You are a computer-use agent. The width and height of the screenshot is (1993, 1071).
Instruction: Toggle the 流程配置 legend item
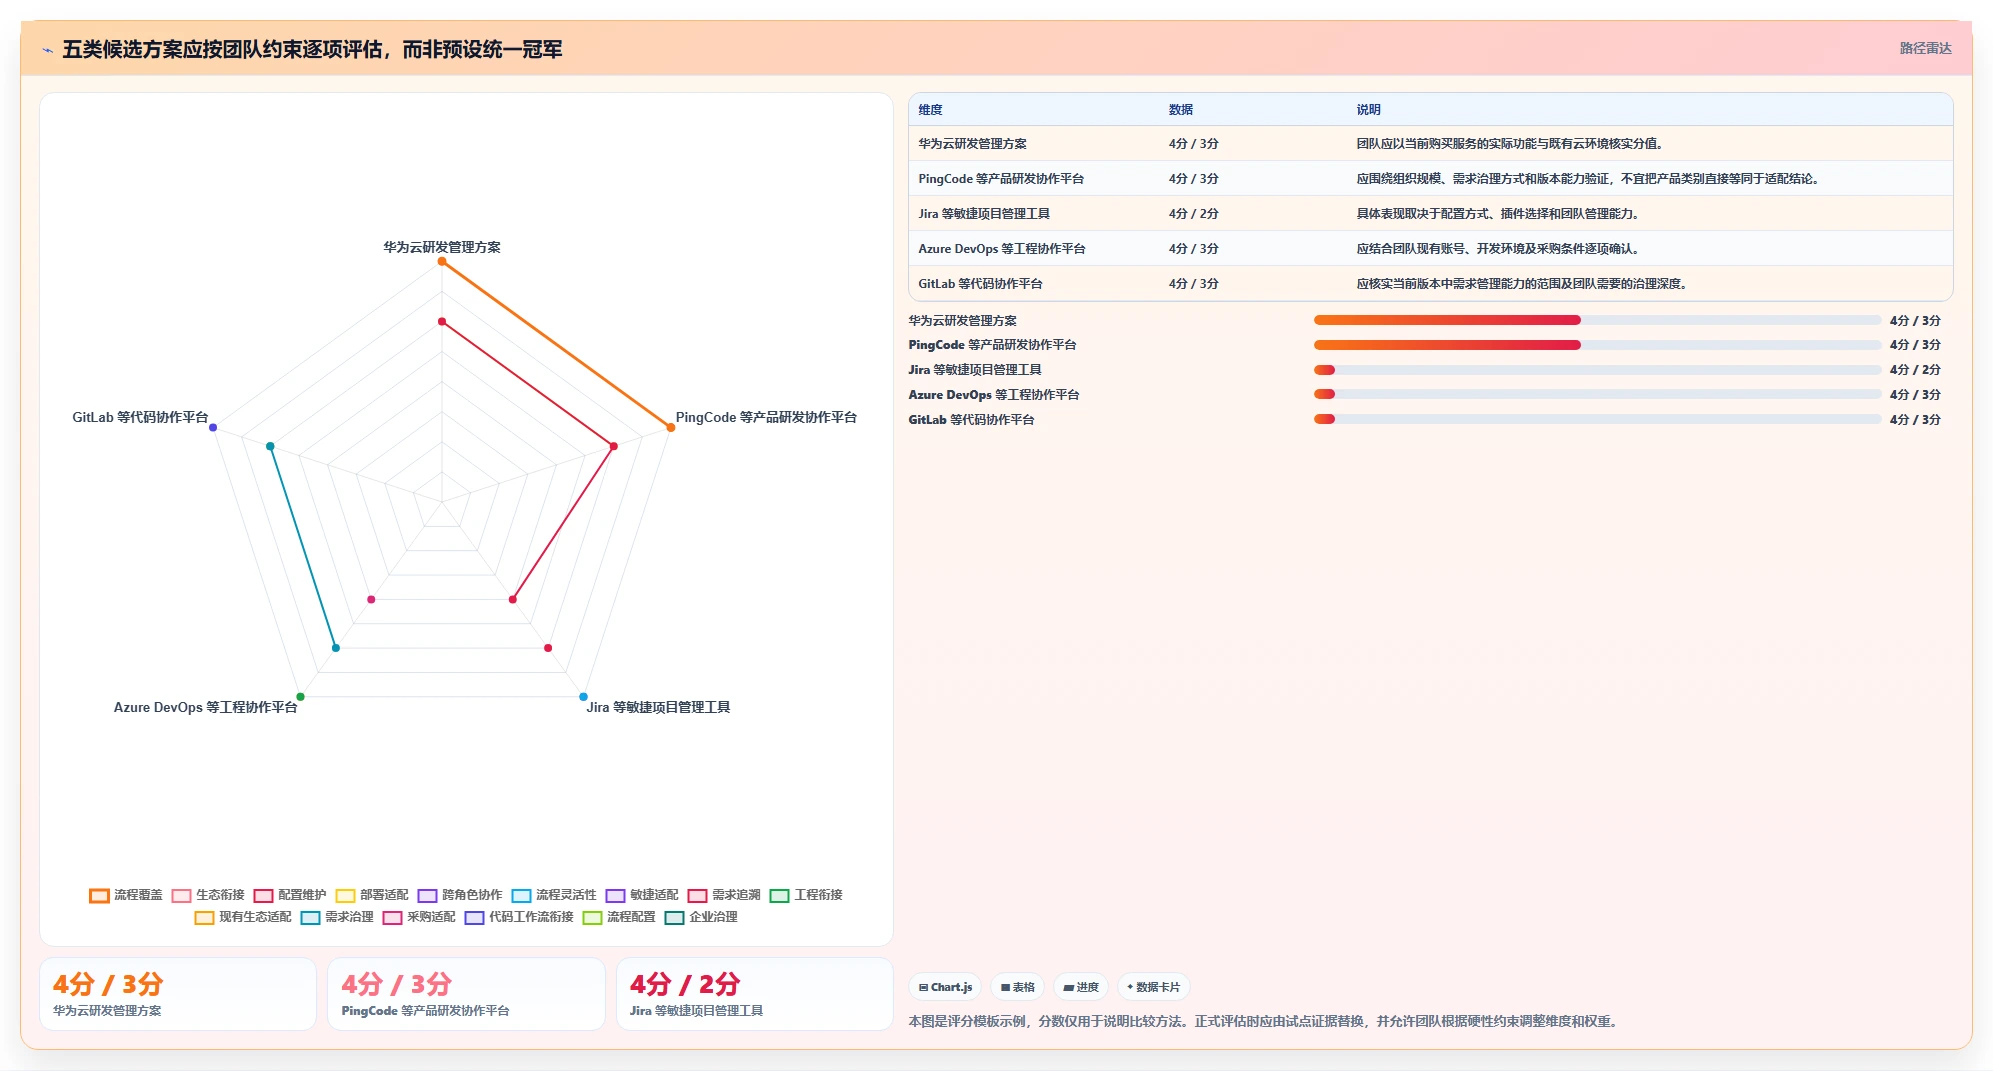(x=619, y=917)
